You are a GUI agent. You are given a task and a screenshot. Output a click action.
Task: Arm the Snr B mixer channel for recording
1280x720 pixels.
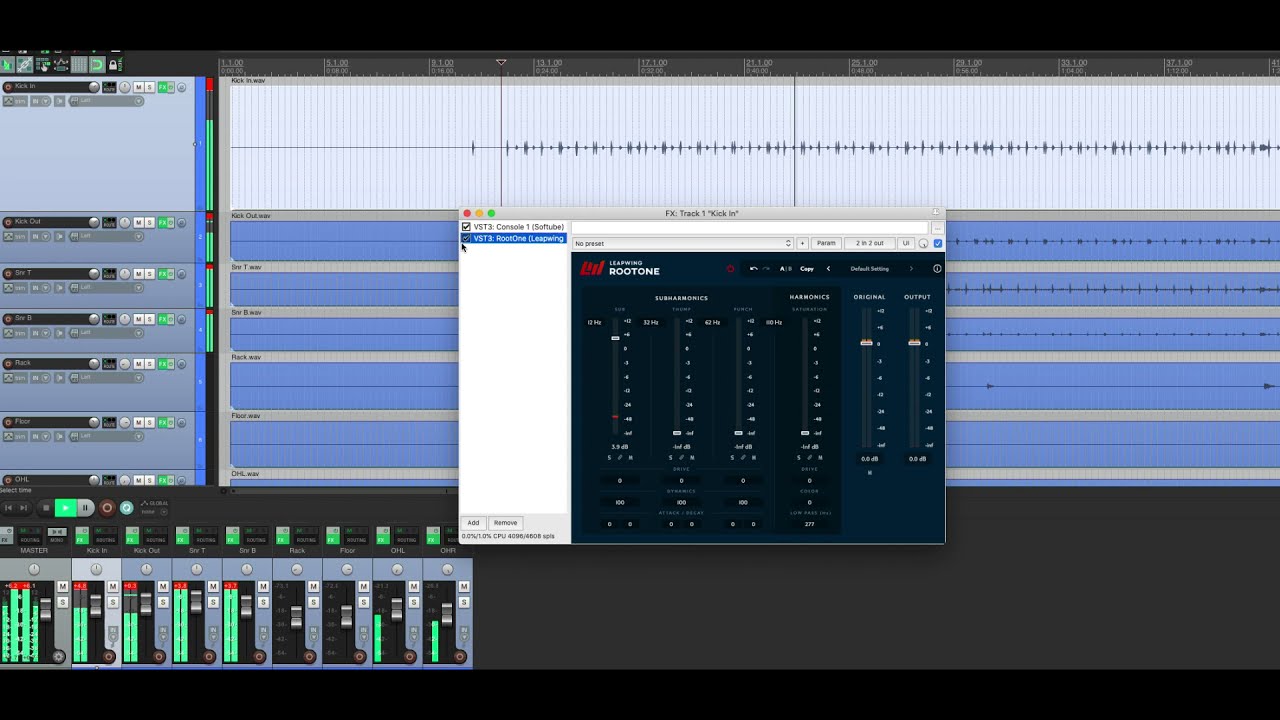(260, 657)
